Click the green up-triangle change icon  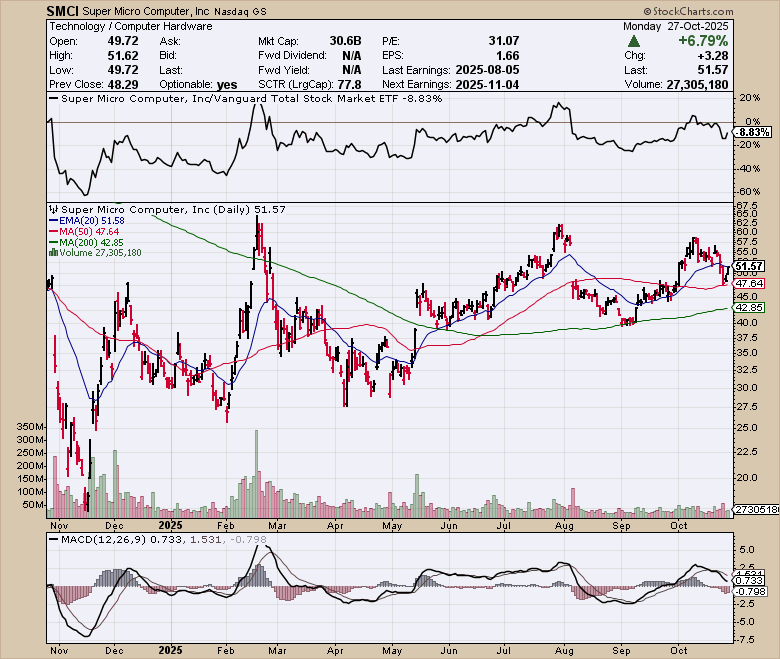pyautogui.click(x=634, y=41)
